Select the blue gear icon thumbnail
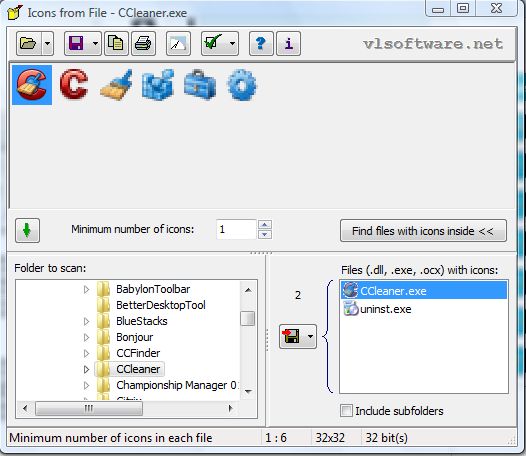This screenshot has width=526, height=456. coord(242,85)
